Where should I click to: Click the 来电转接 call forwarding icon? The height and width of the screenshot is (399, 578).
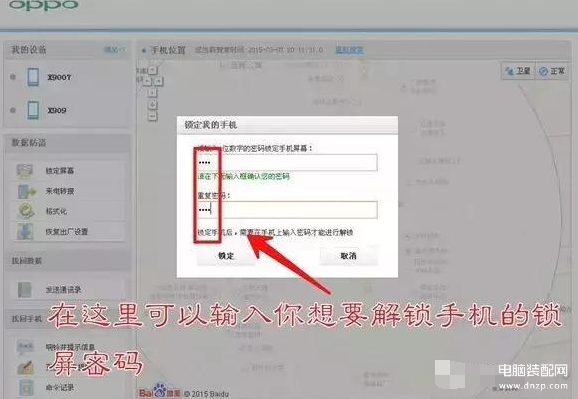[x=27, y=191]
